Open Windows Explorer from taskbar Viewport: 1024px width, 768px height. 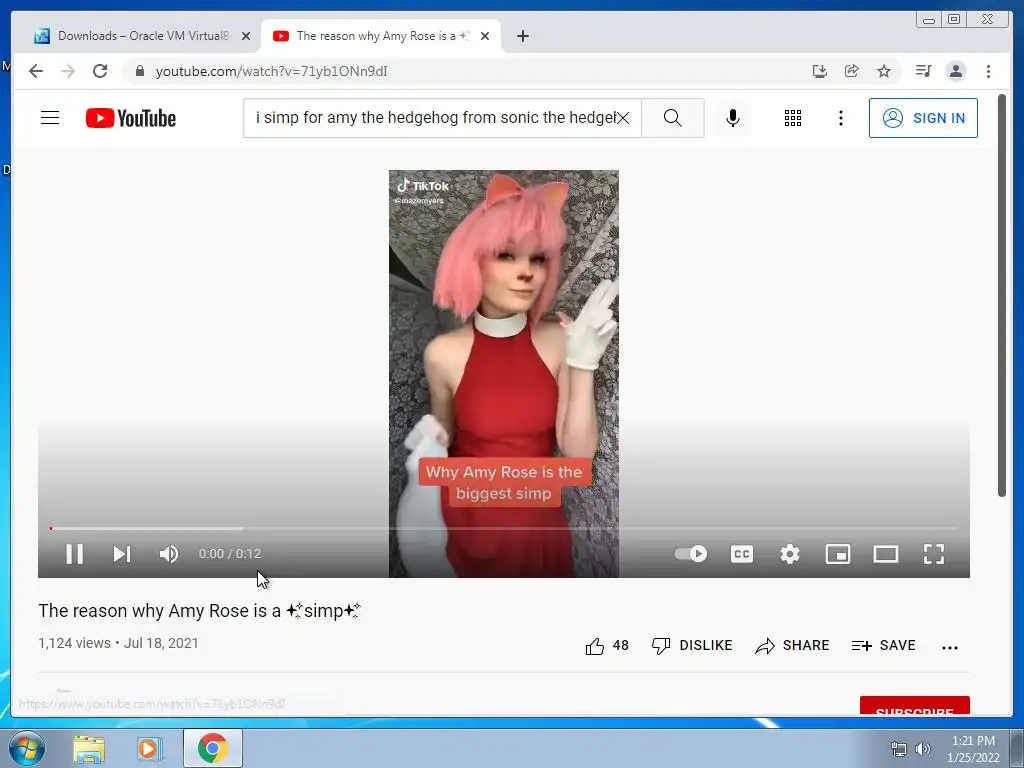coord(89,748)
